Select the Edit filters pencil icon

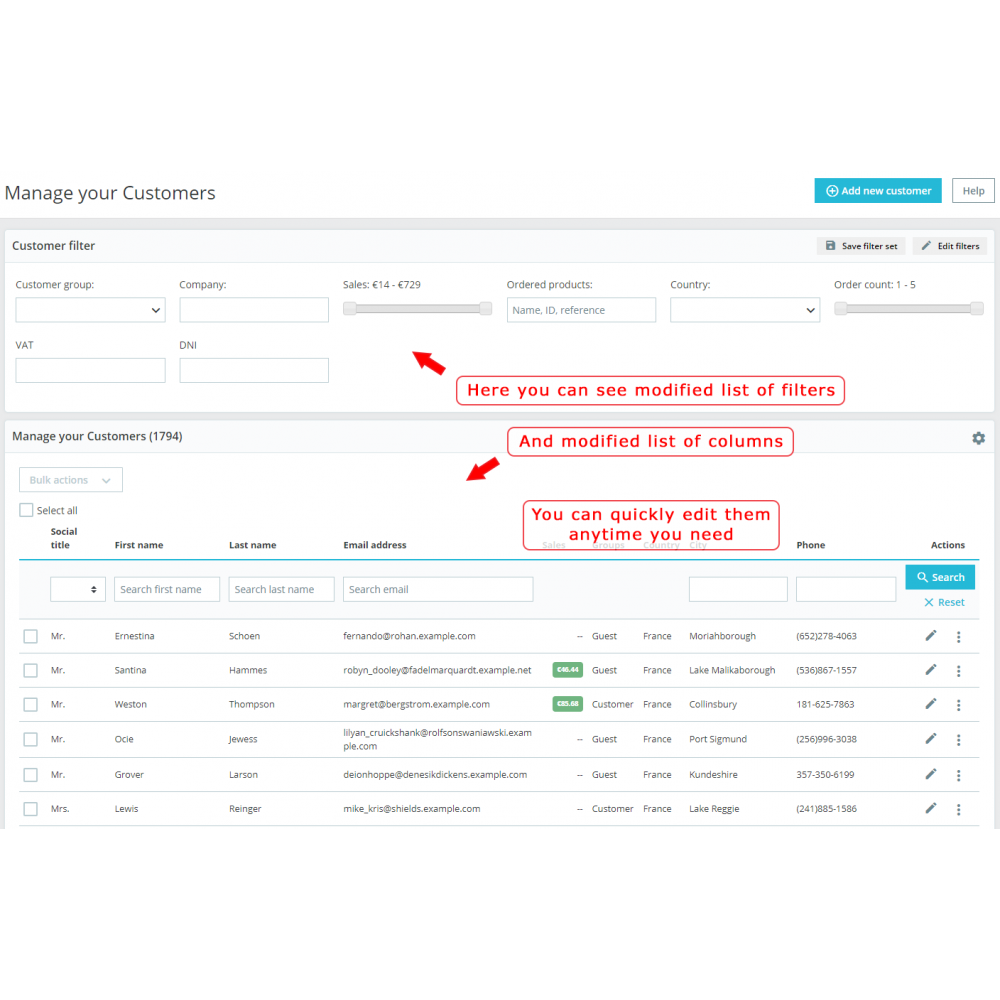click(927, 246)
